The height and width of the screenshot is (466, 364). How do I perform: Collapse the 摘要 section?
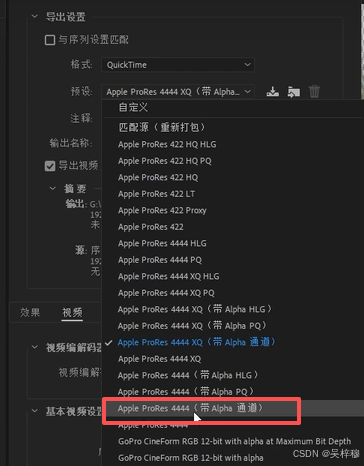click(x=53, y=188)
